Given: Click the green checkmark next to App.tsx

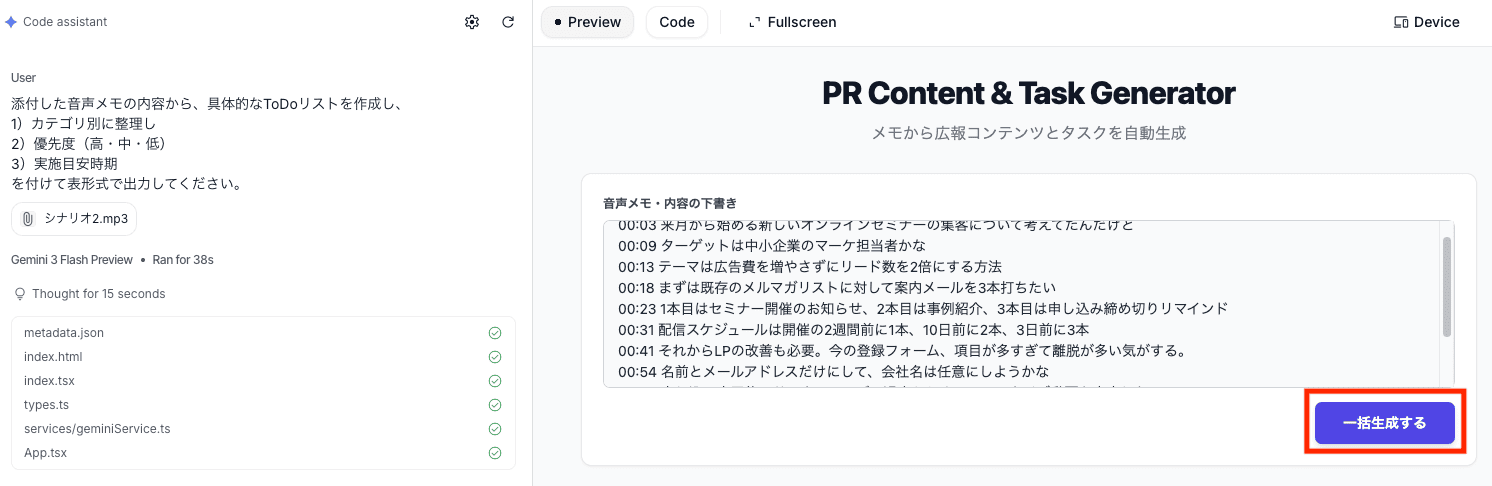Looking at the screenshot, I should (495, 453).
